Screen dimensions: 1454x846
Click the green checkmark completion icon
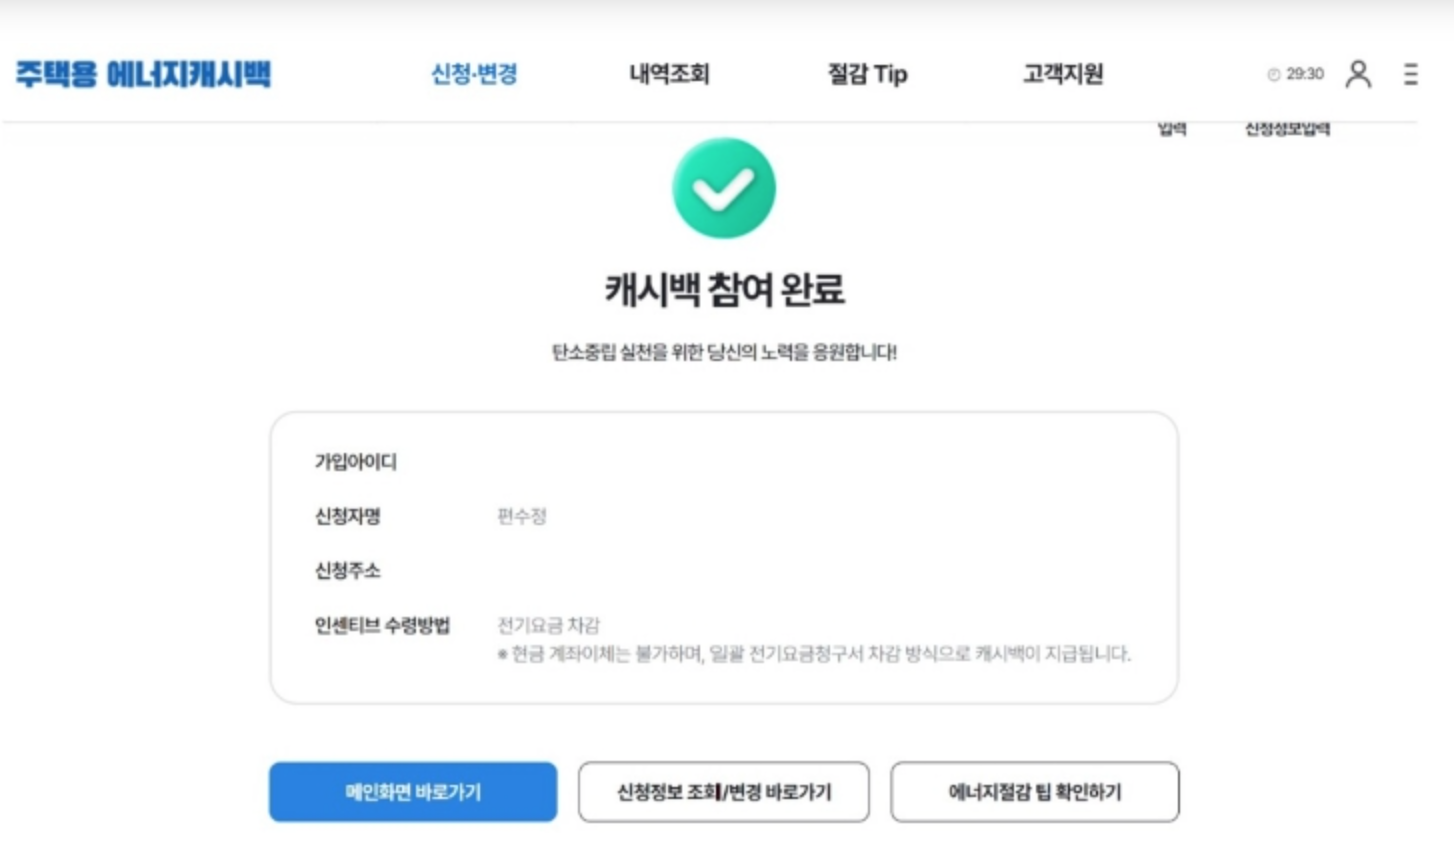pyautogui.click(x=724, y=188)
